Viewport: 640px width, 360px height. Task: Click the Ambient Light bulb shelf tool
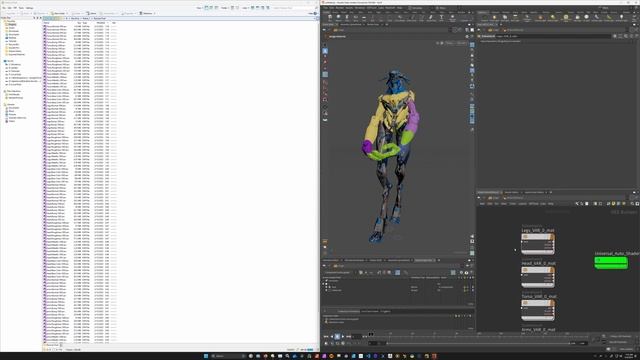pyautogui.click(x=621, y=18)
